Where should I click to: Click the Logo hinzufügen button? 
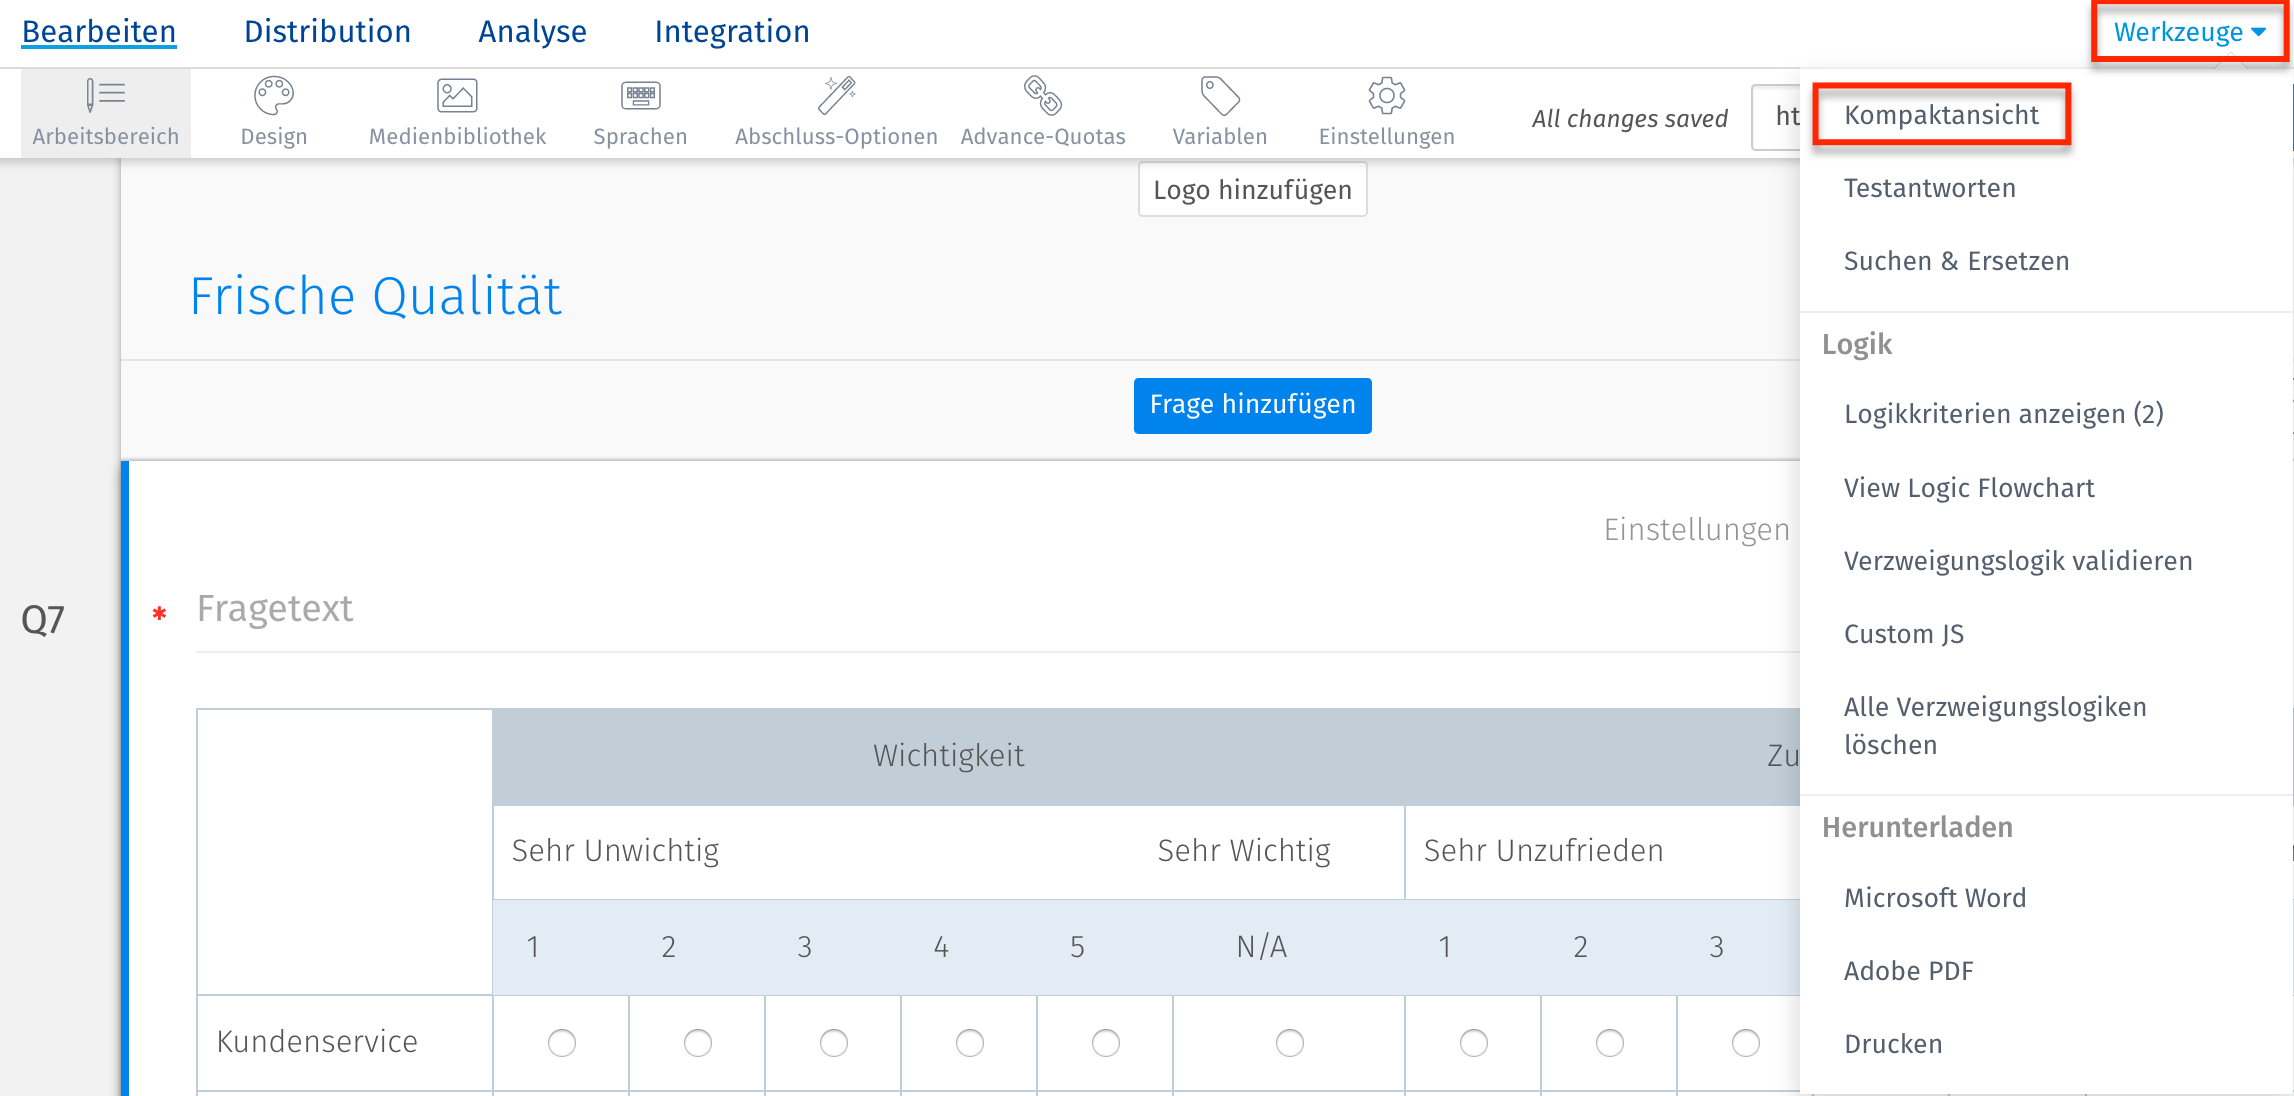tap(1252, 190)
